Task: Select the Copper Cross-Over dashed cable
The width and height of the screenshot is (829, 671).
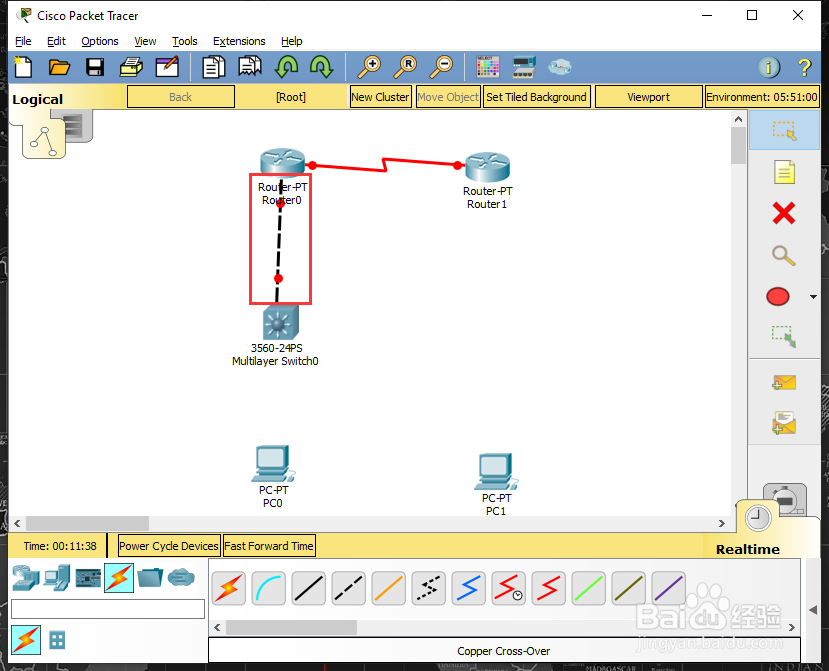Action: (348, 588)
